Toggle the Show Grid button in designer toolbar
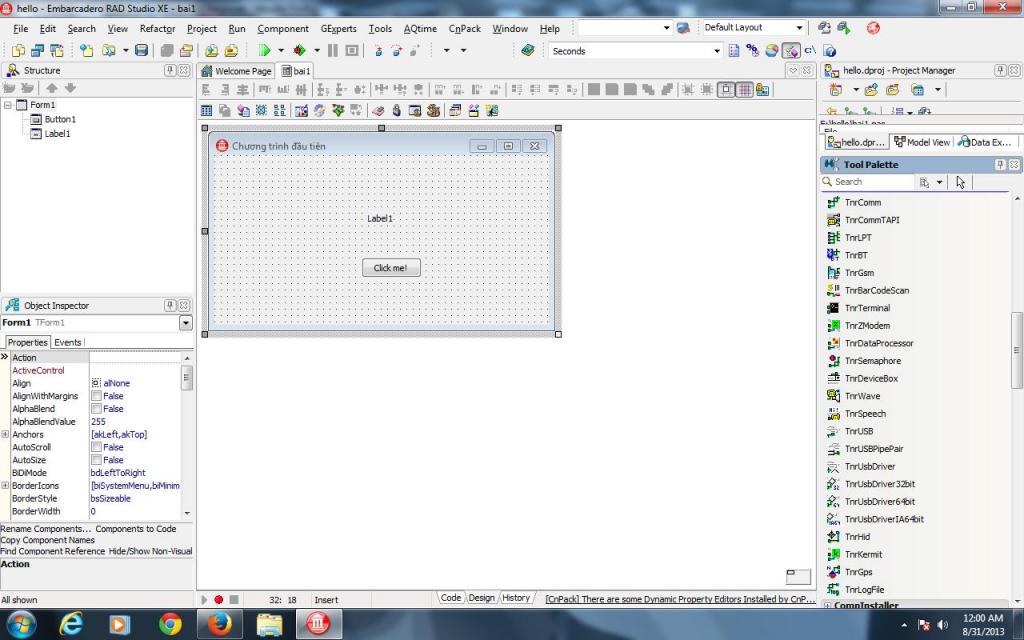The width and height of the screenshot is (1024, 640). tap(744, 89)
